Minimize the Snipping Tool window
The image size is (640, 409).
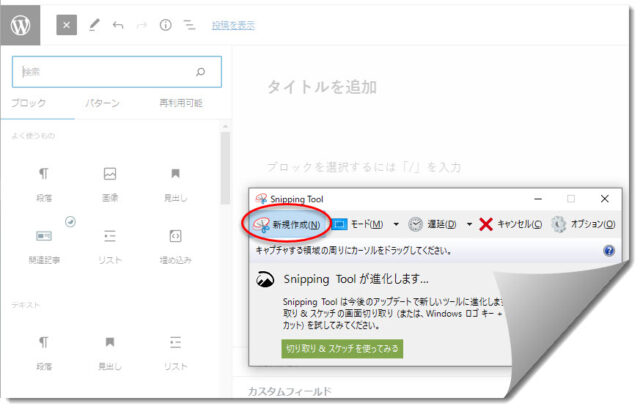pos(538,199)
